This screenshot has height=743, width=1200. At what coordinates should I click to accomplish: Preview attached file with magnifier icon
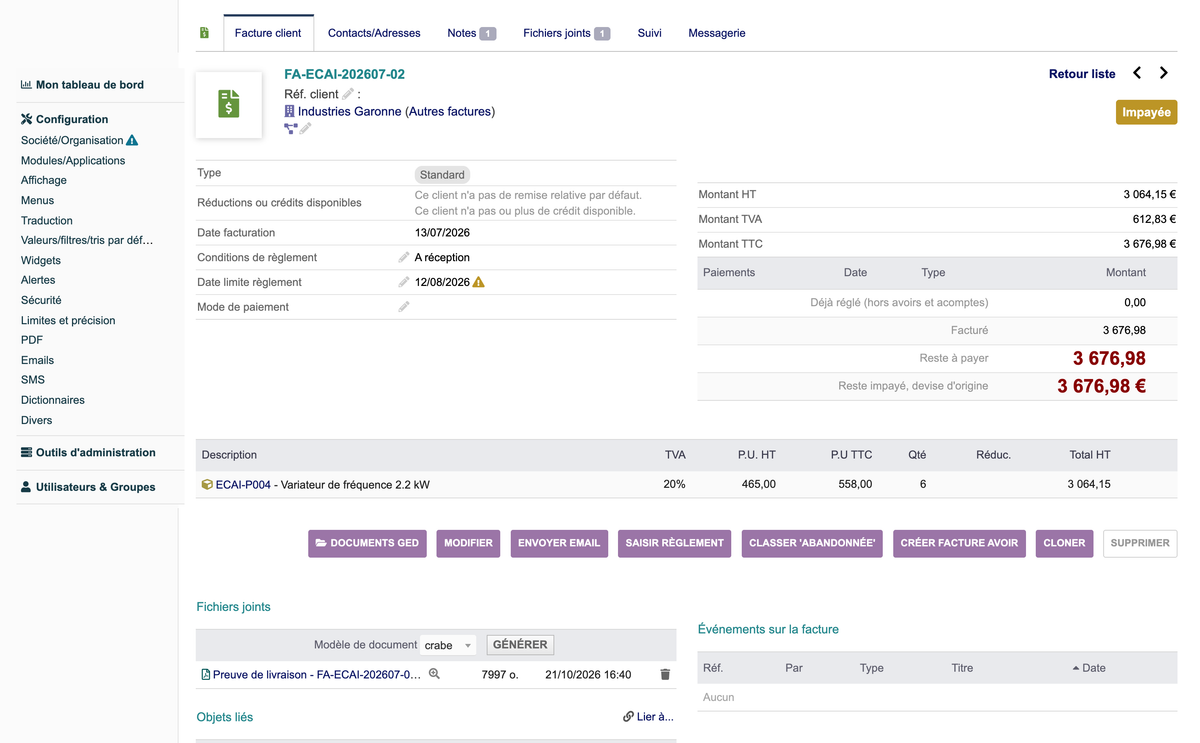click(x=434, y=674)
